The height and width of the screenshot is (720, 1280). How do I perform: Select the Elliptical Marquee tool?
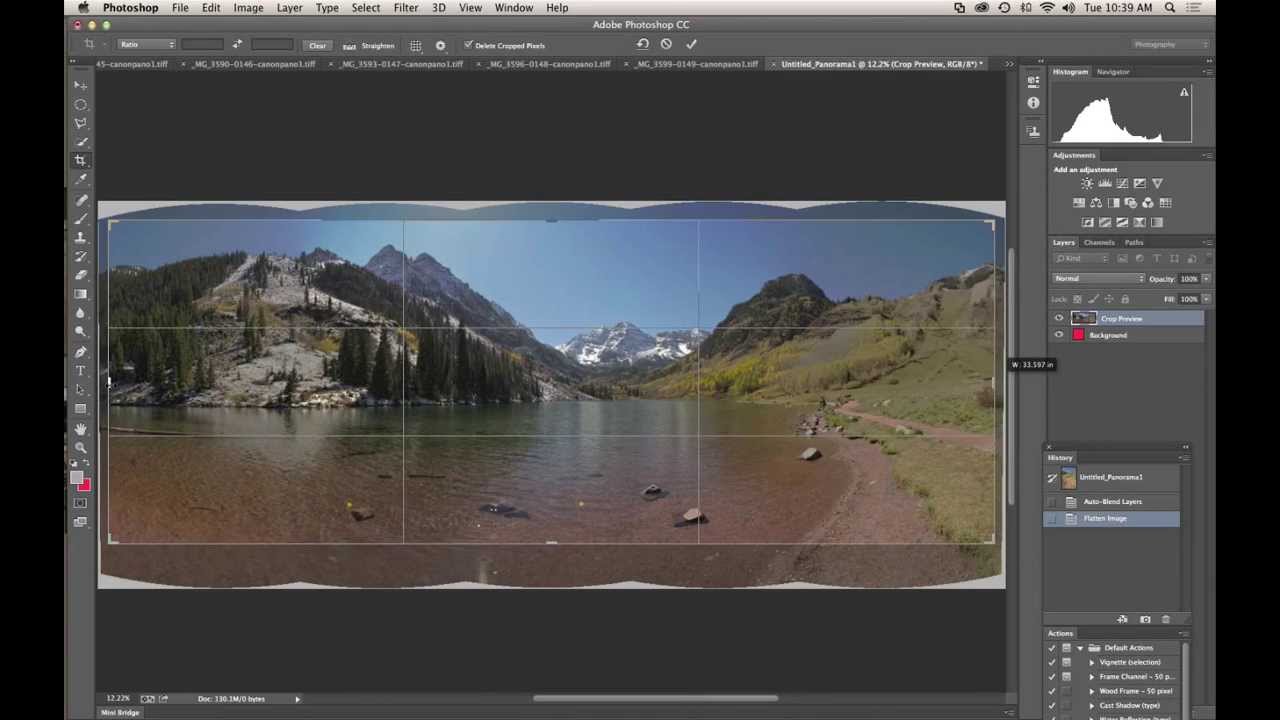pos(81,104)
